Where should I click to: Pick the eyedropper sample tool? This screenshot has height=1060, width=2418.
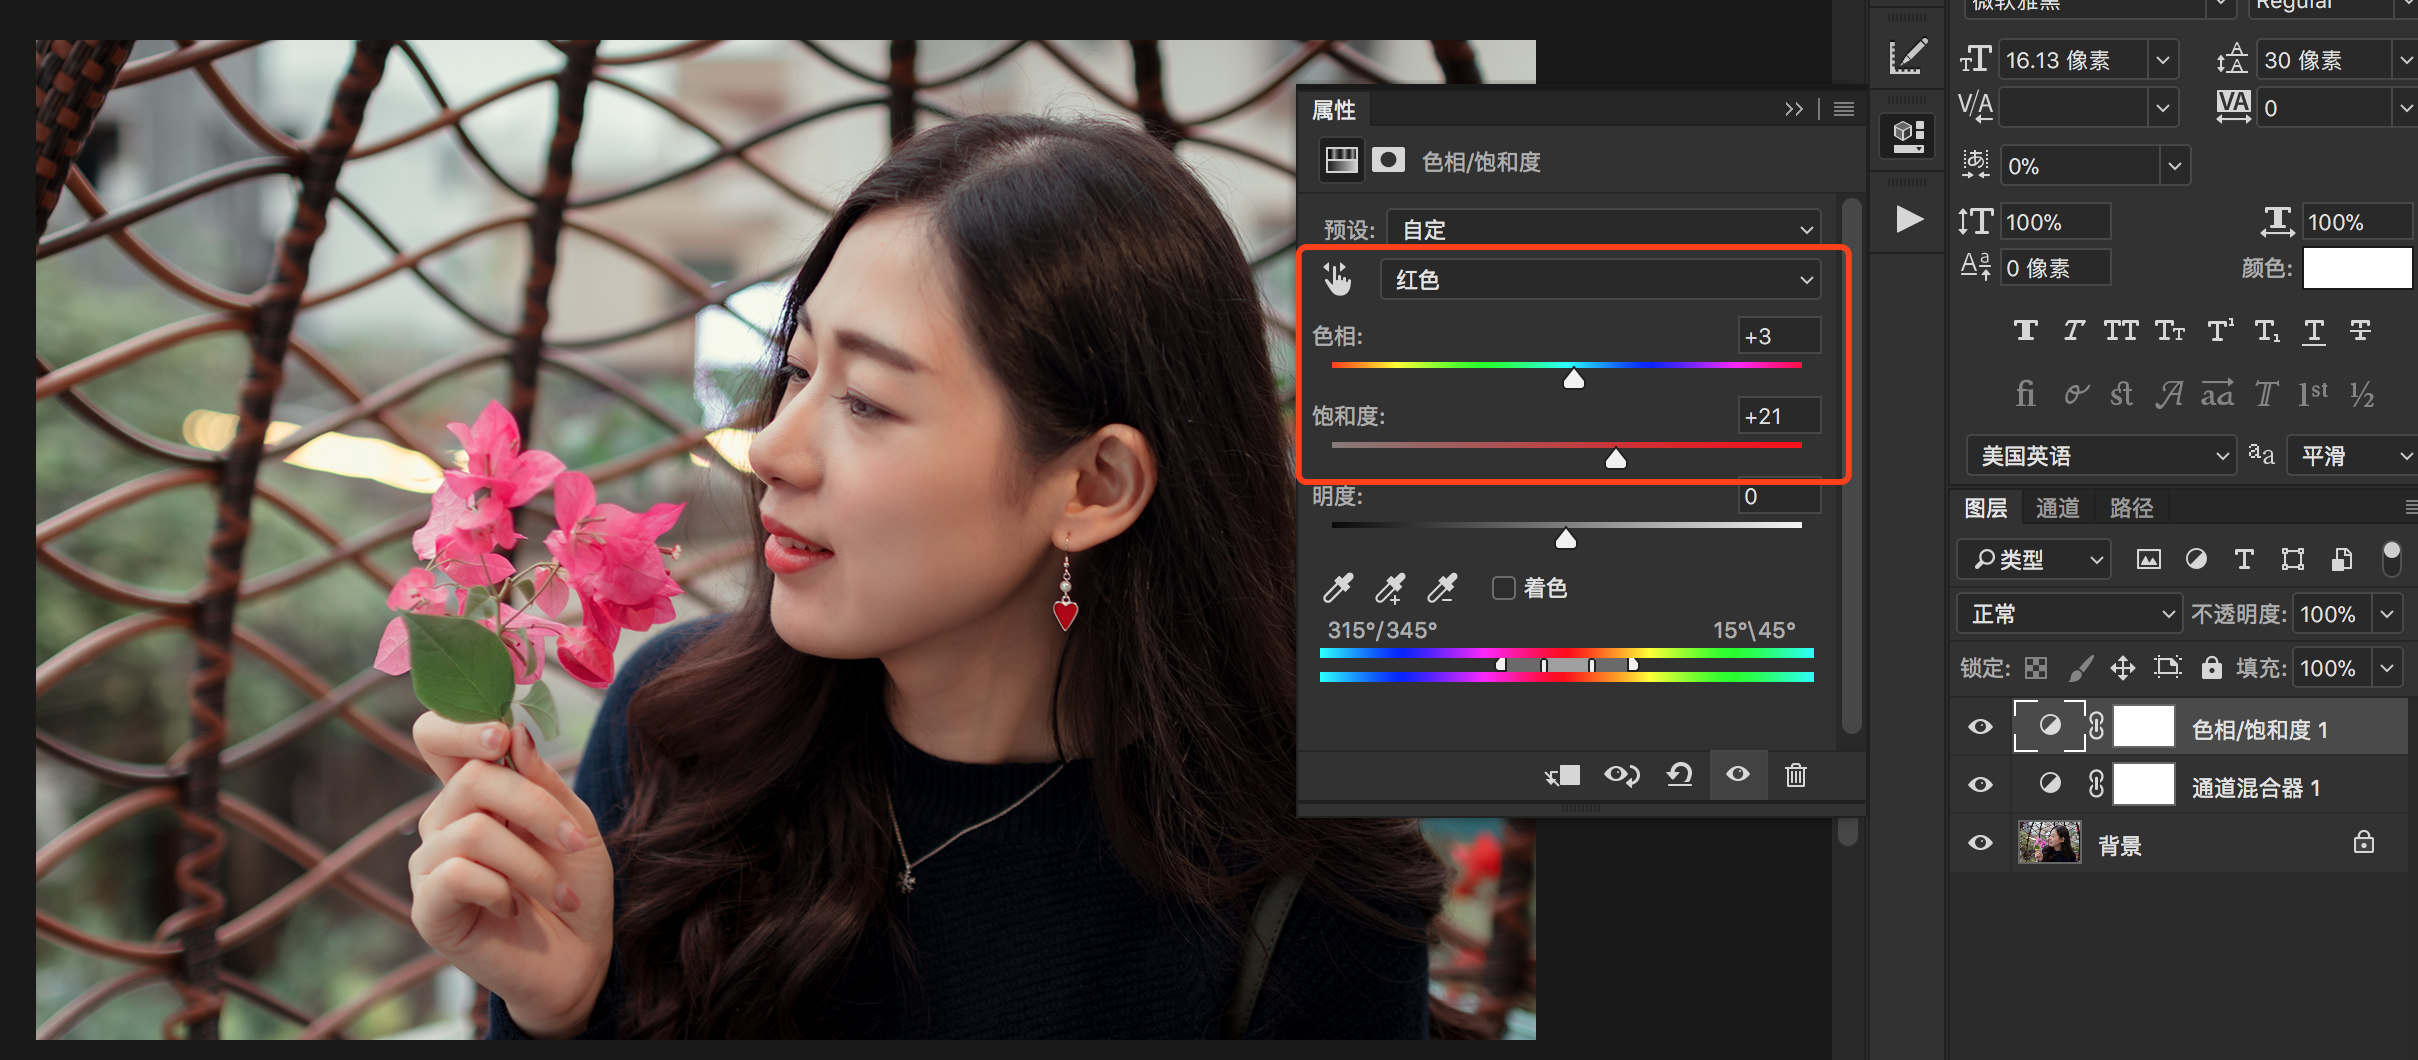(x=1338, y=588)
